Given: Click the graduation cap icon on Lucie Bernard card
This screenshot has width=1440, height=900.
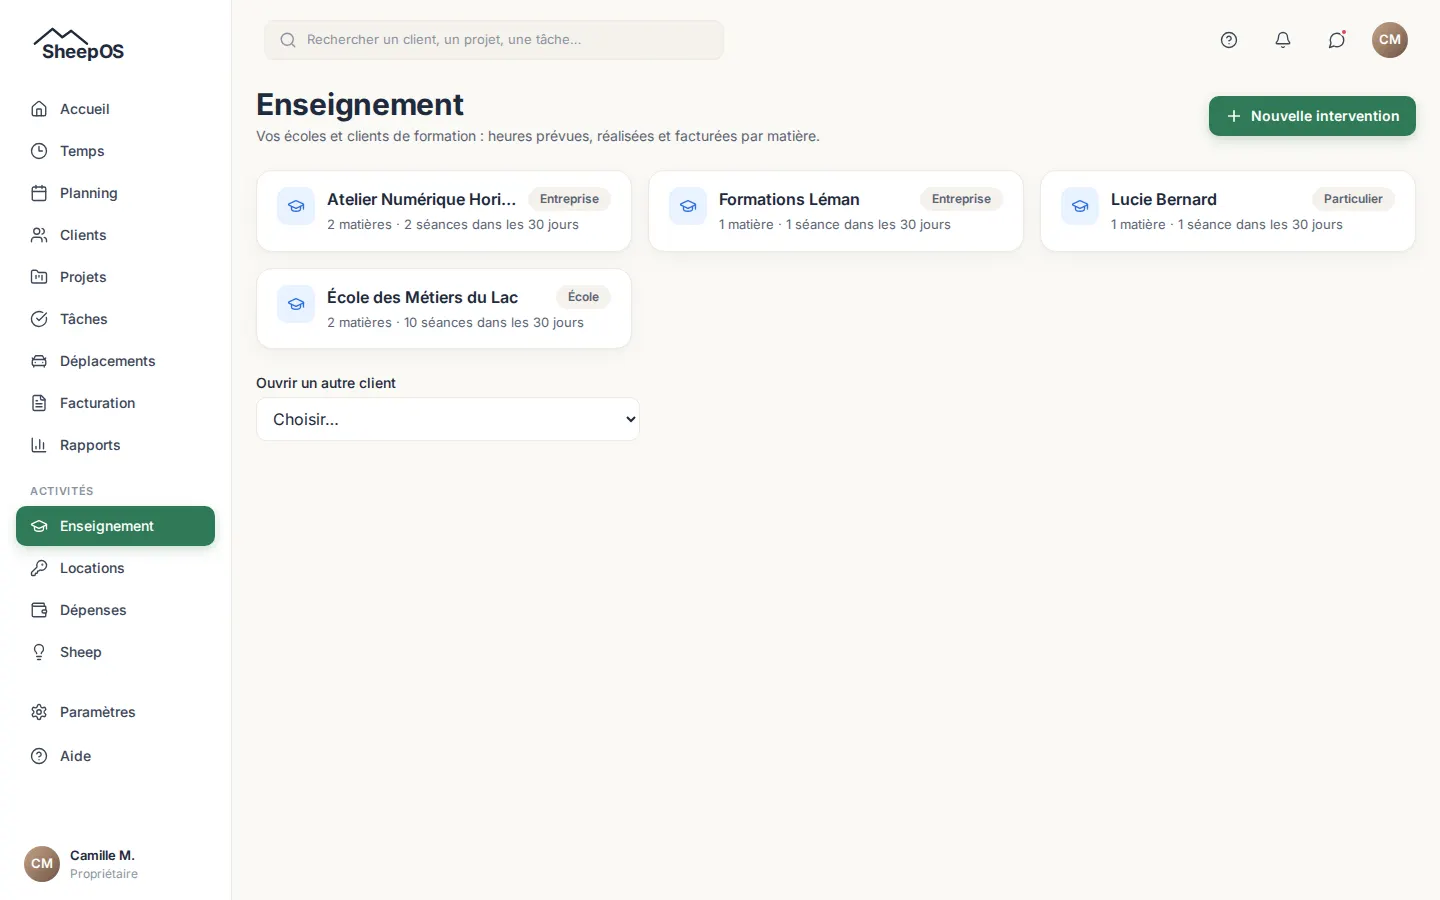Looking at the screenshot, I should click(x=1080, y=206).
